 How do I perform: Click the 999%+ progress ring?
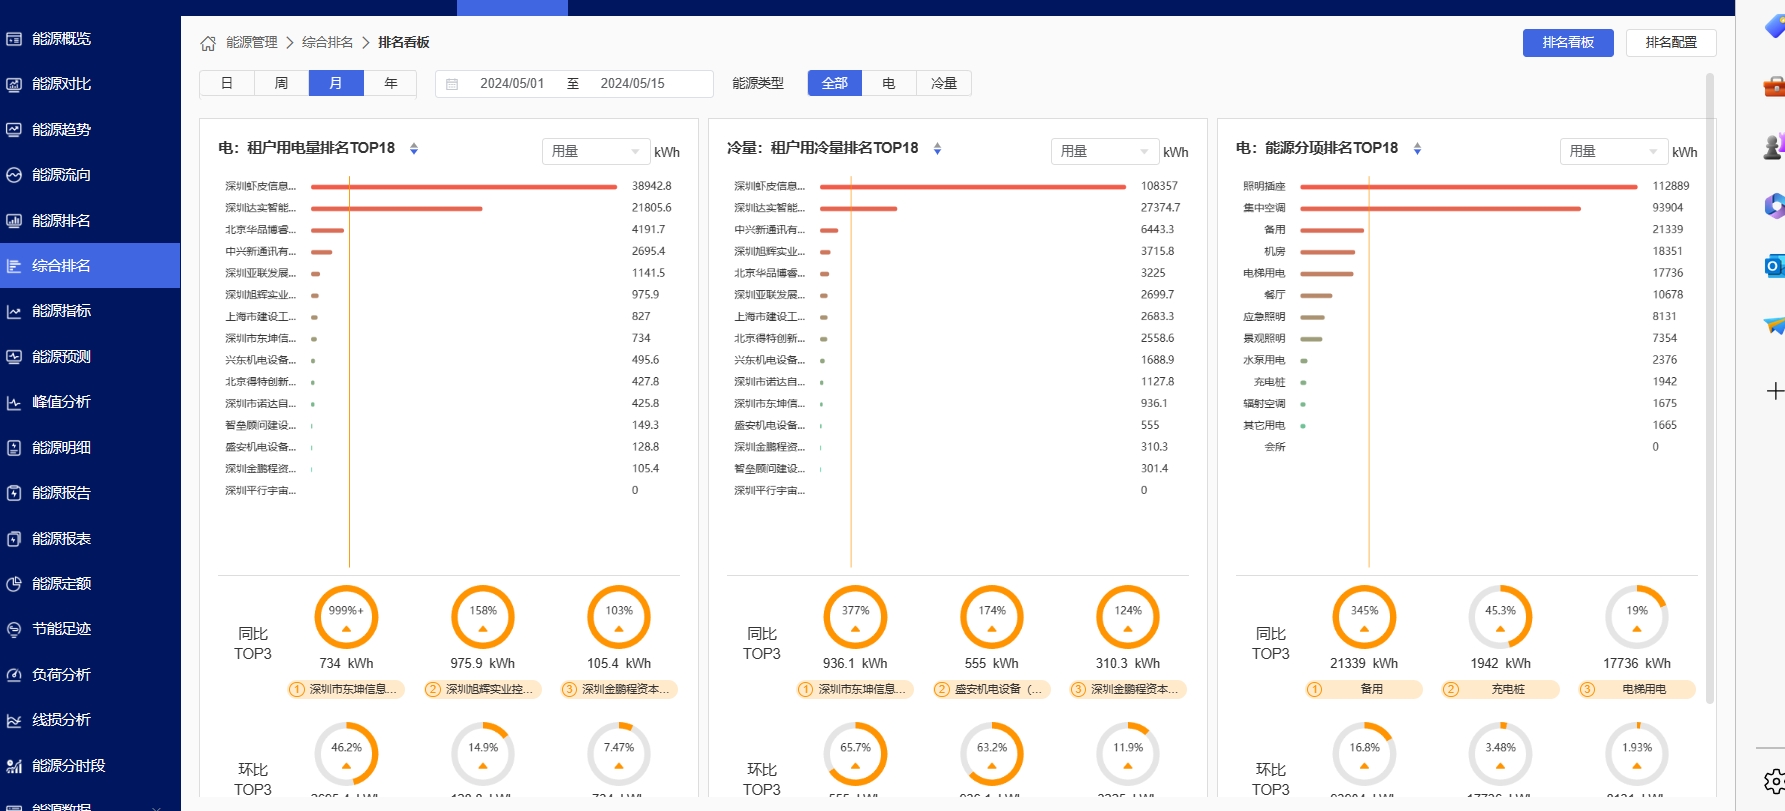click(346, 617)
